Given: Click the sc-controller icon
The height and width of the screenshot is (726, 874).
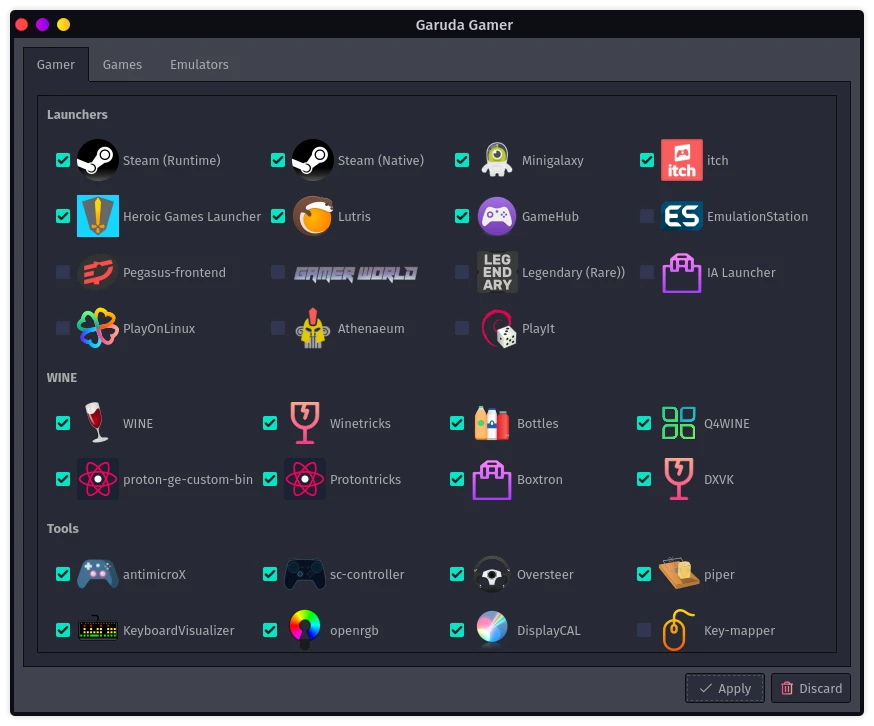Looking at the screenshot, I should 304,574.
